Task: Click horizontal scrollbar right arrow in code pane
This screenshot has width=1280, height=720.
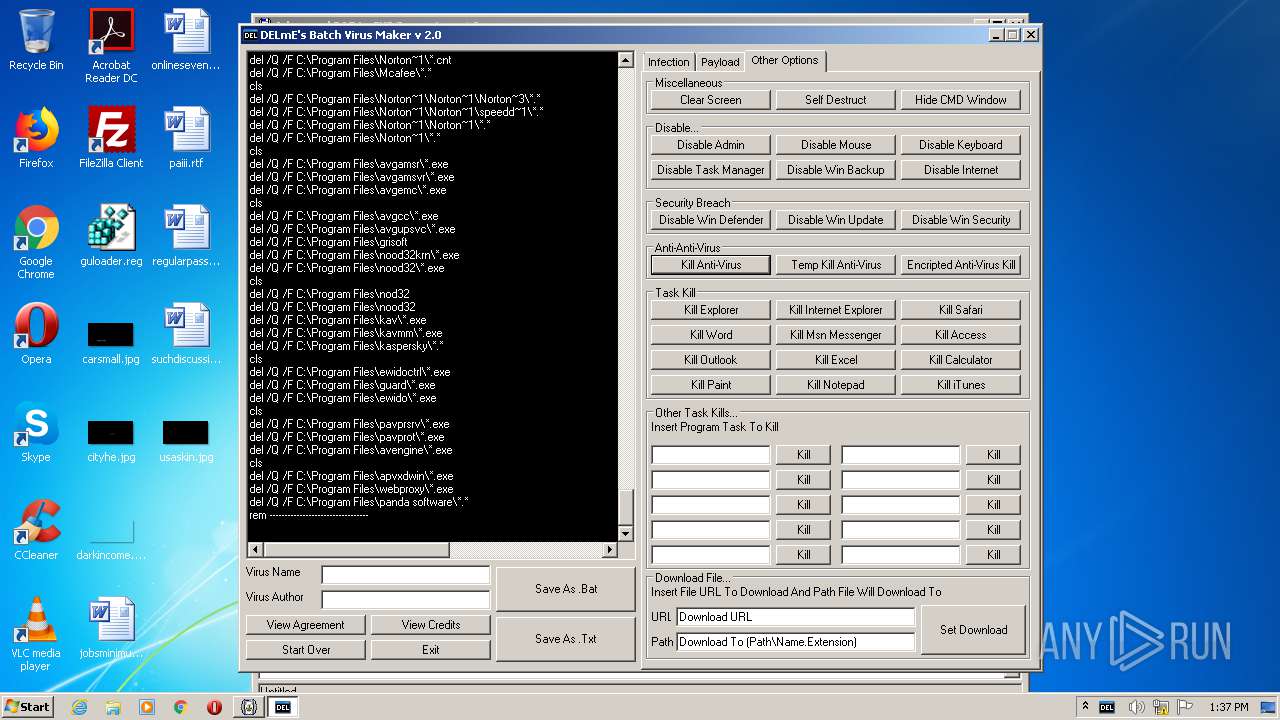Action: (x=610, y=550)
